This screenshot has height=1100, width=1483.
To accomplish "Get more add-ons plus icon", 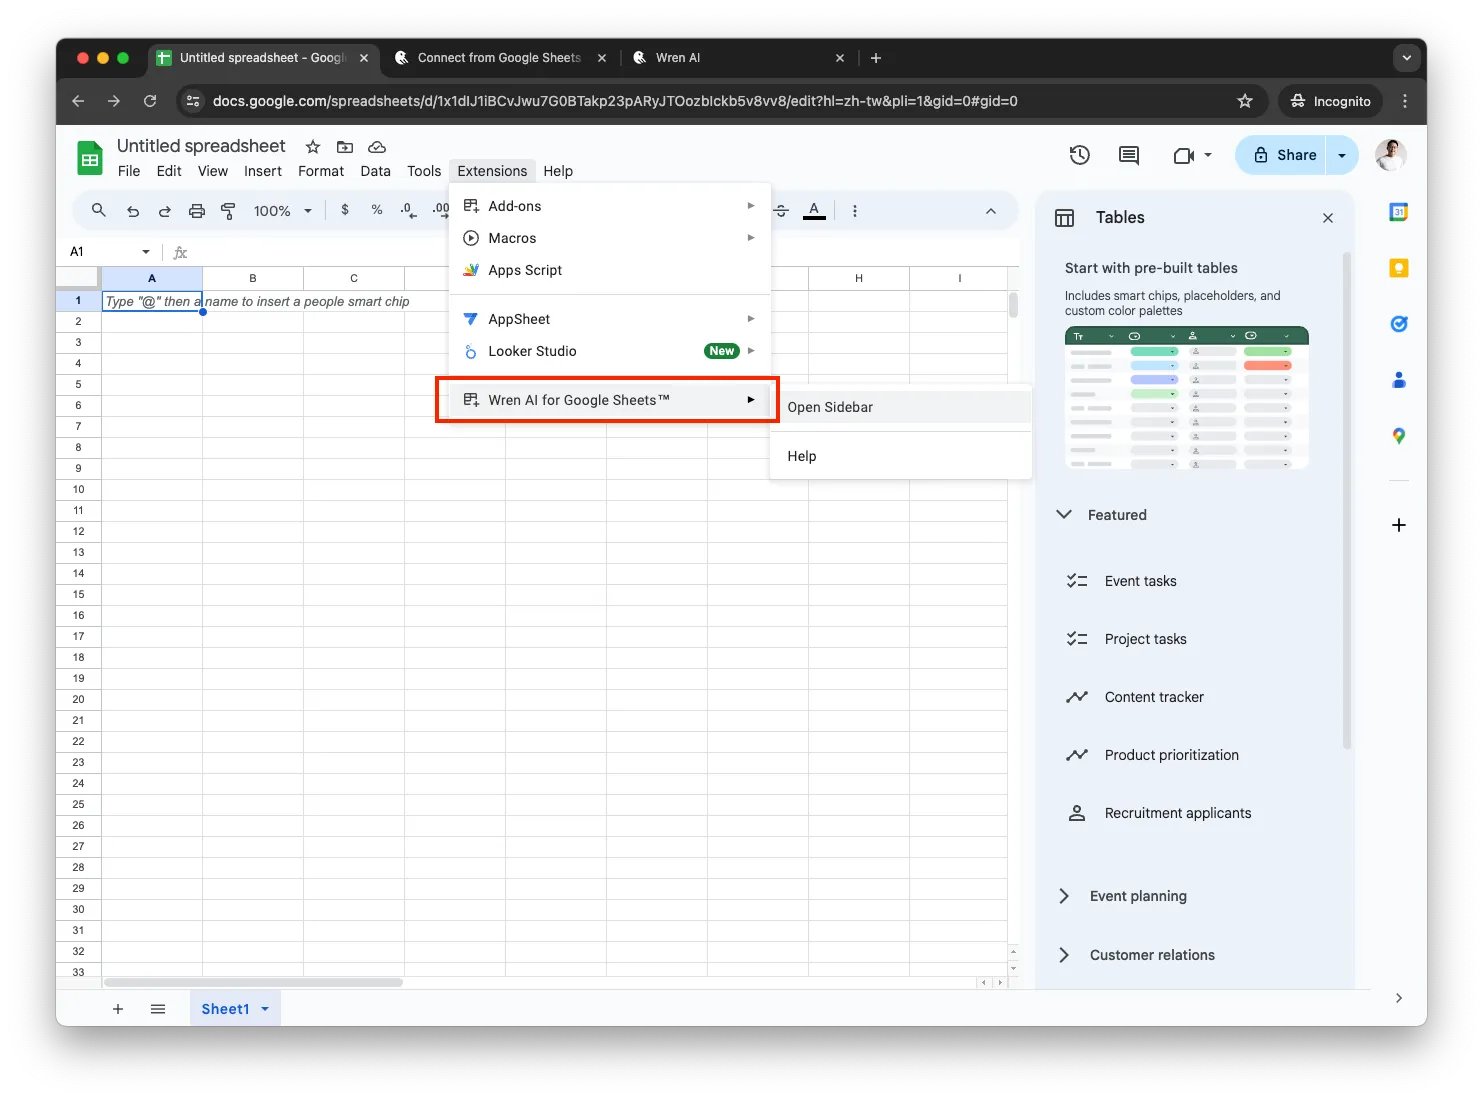I will pos(1399,525).
